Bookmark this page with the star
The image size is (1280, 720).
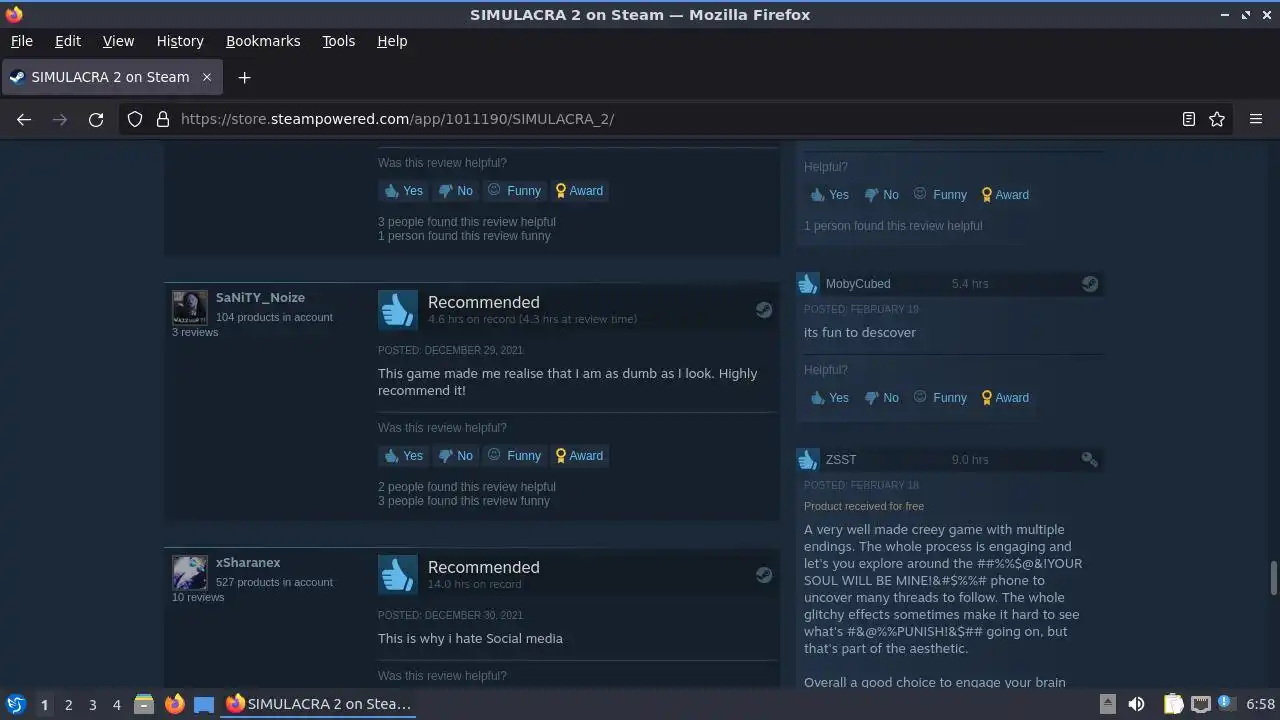coord(1217,119)
